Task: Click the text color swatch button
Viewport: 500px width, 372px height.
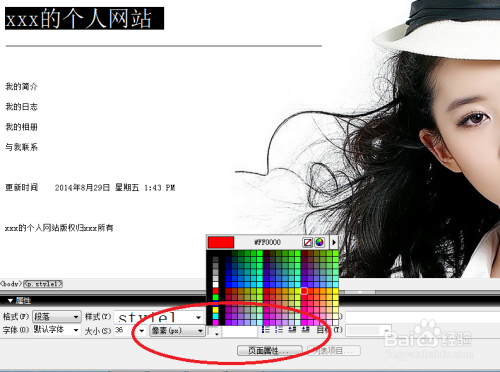Action: [x=213, y=331]
